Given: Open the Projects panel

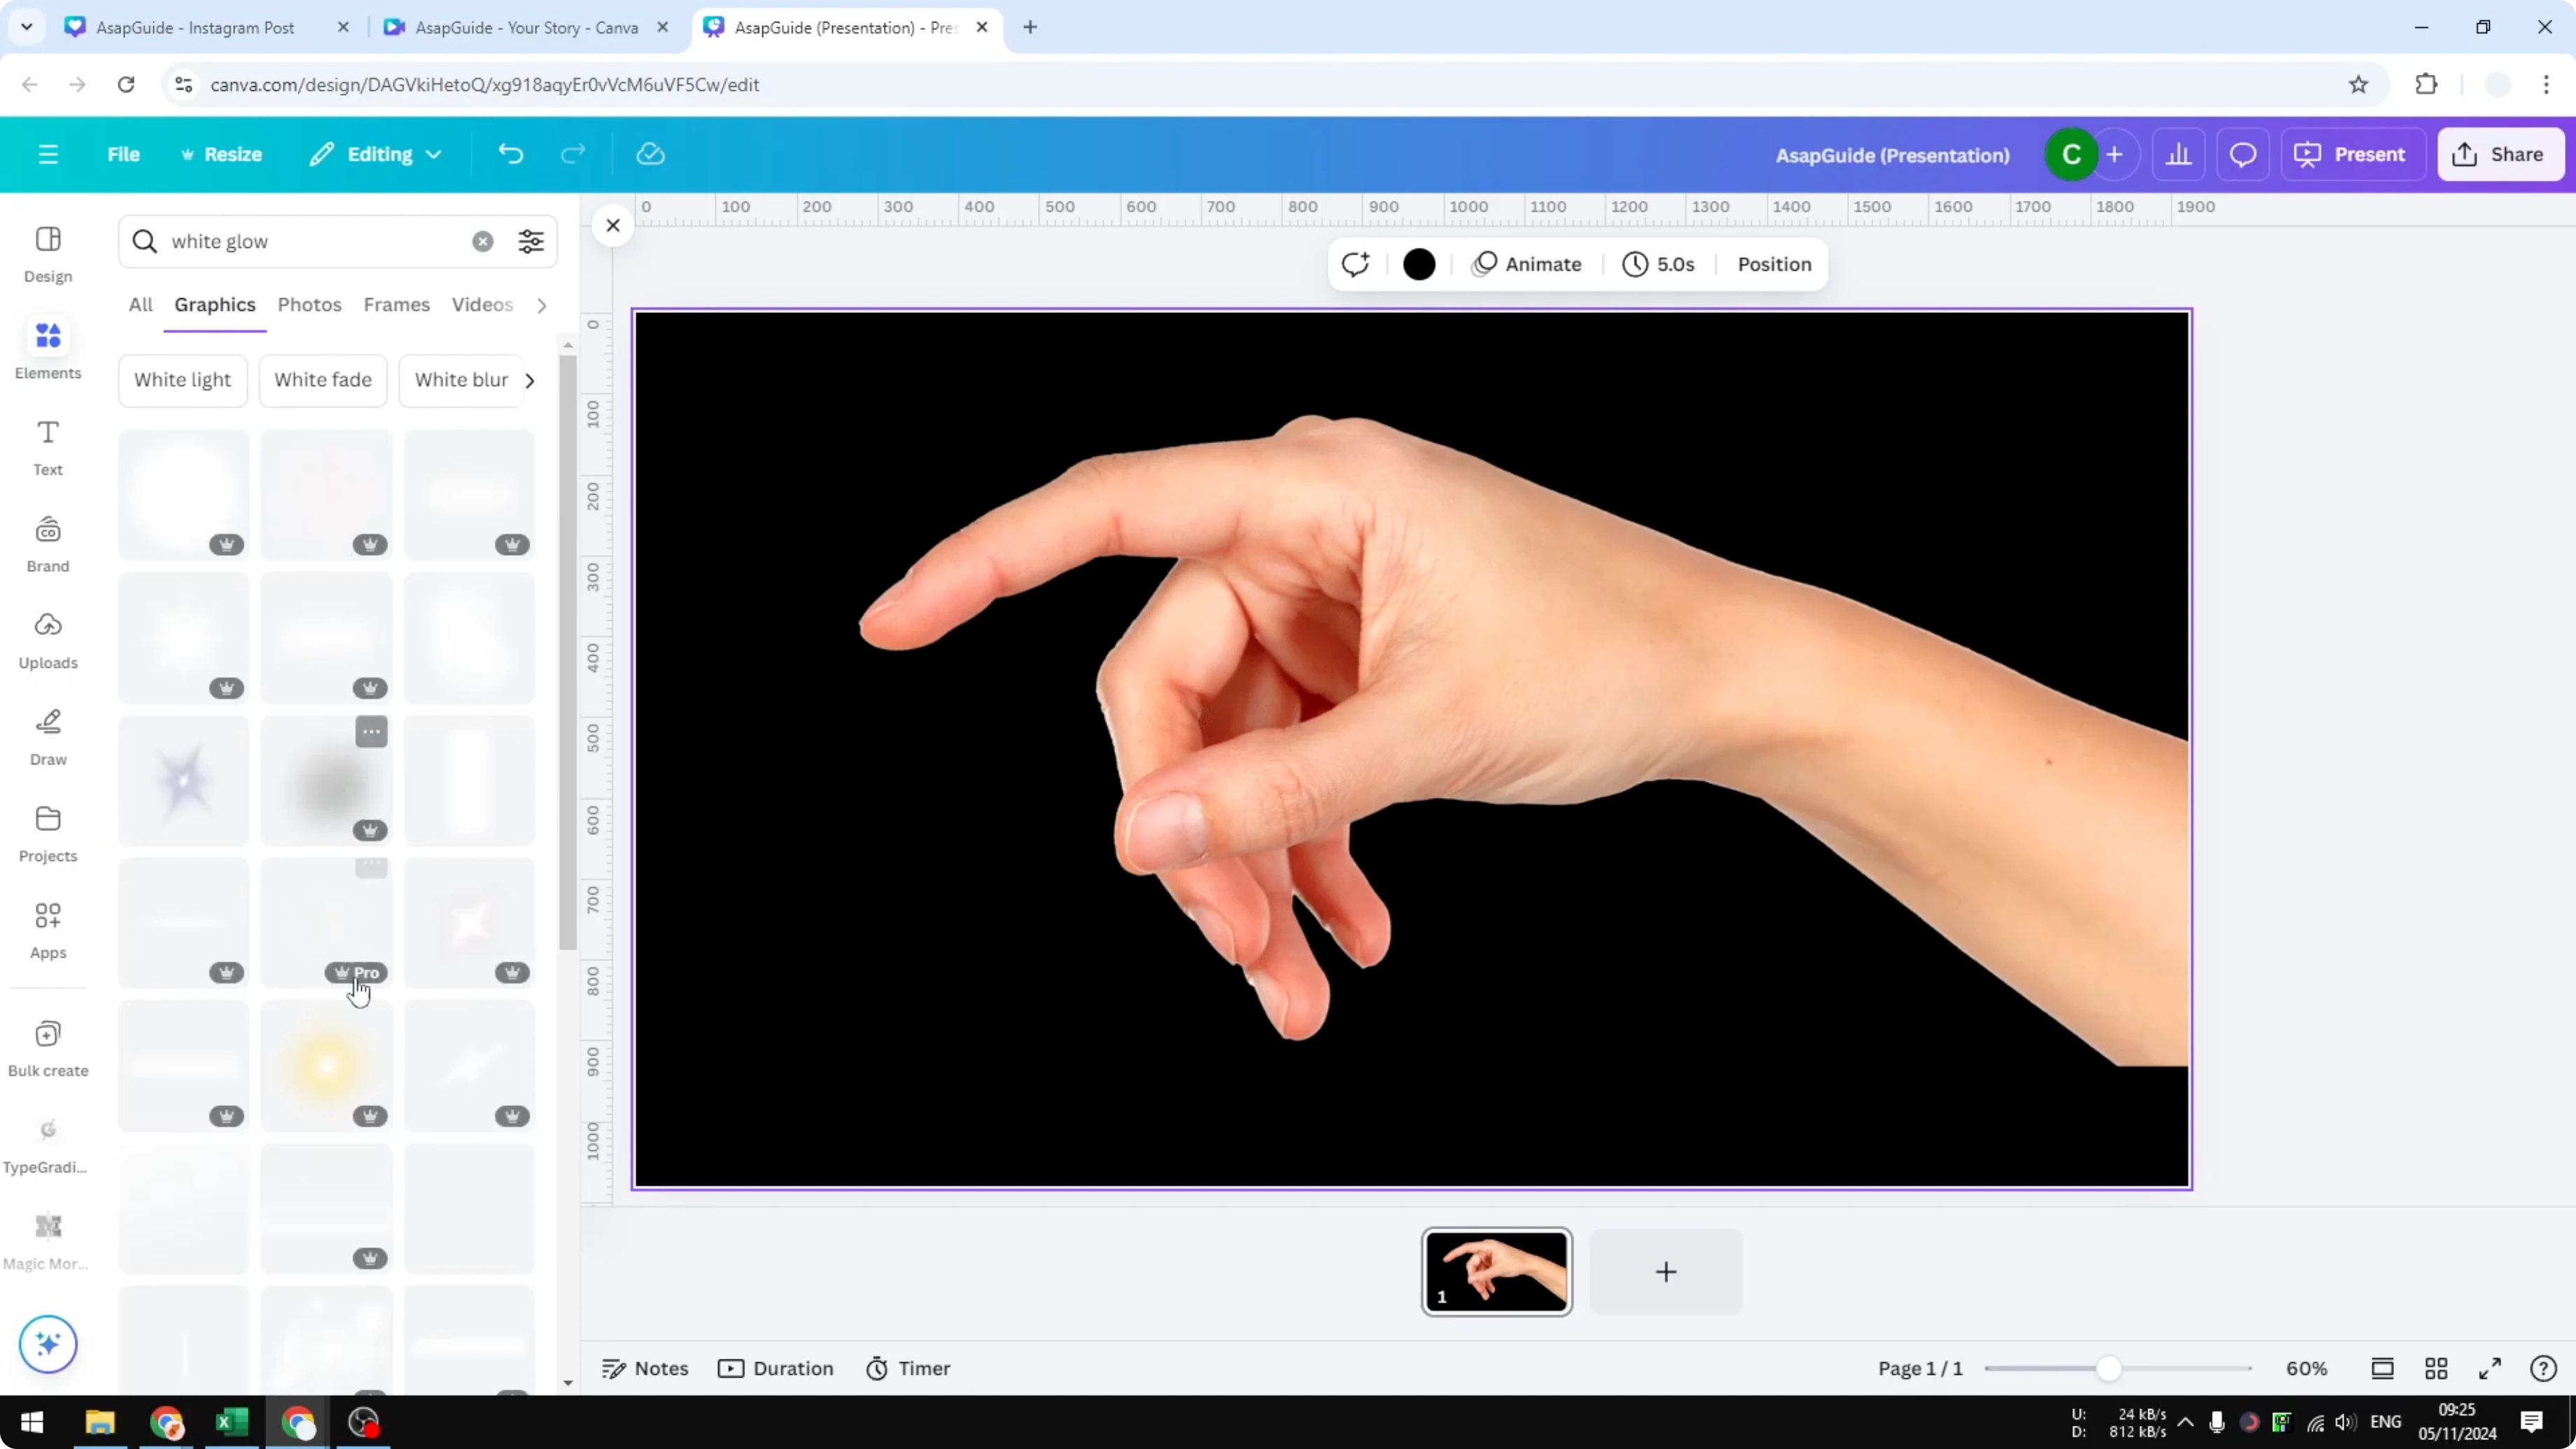Looking at the screenshot, I should pos(47,832).
